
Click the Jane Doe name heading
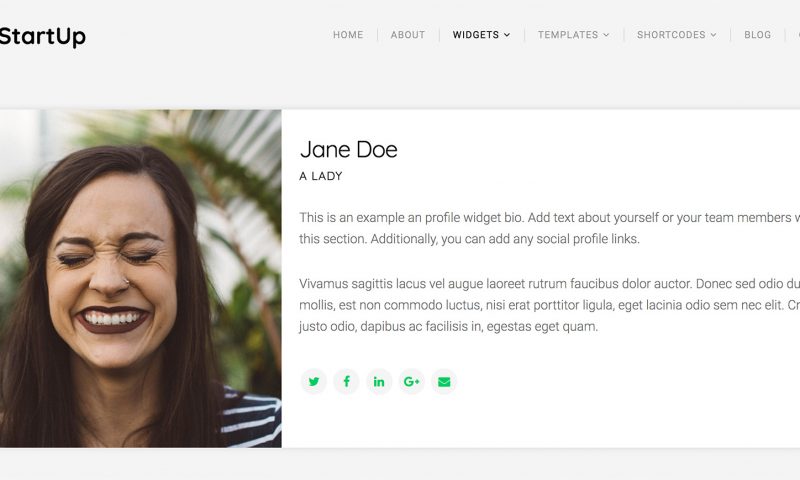pos(348,149)
